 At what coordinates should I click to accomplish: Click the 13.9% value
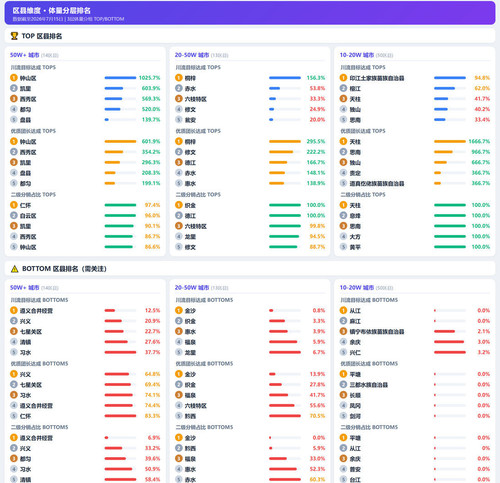[x=317, y=374]
